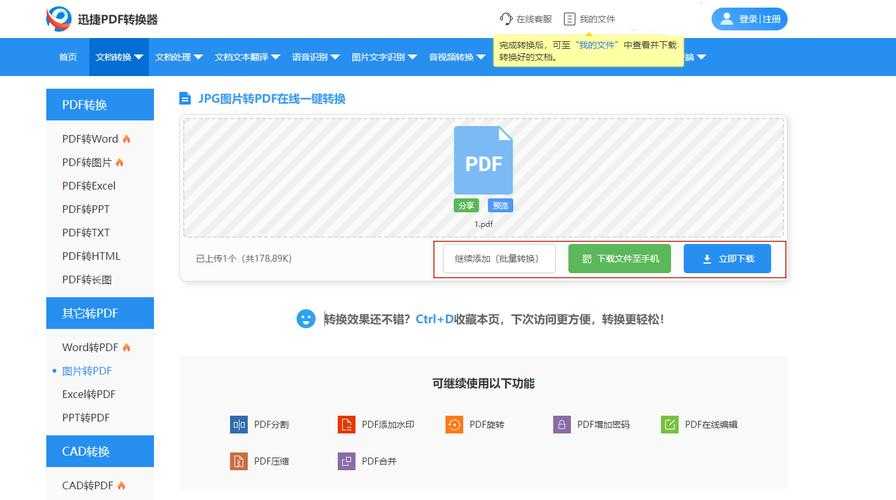Image resolution: width=896 pixels, height=500 pixels.
Task: Expand the 文档处理 dropdown menu
Action: (x=179, y=57)
